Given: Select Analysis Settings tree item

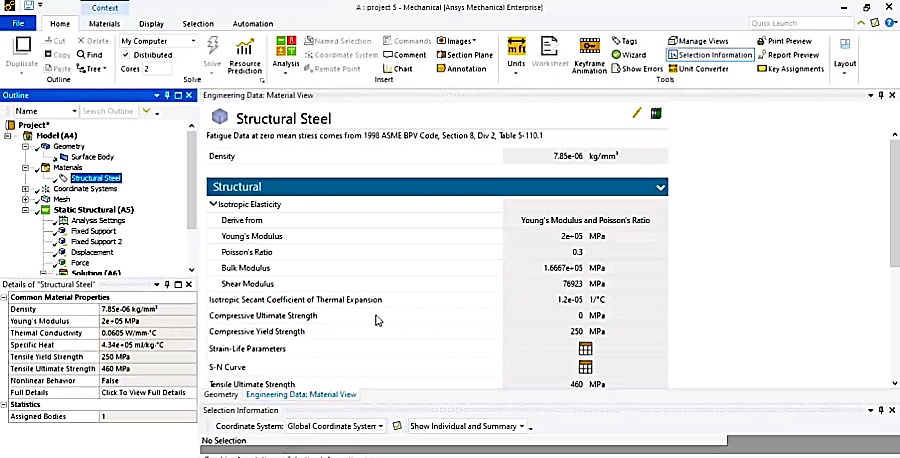Looking at the screenshot, I should [98, 220].
